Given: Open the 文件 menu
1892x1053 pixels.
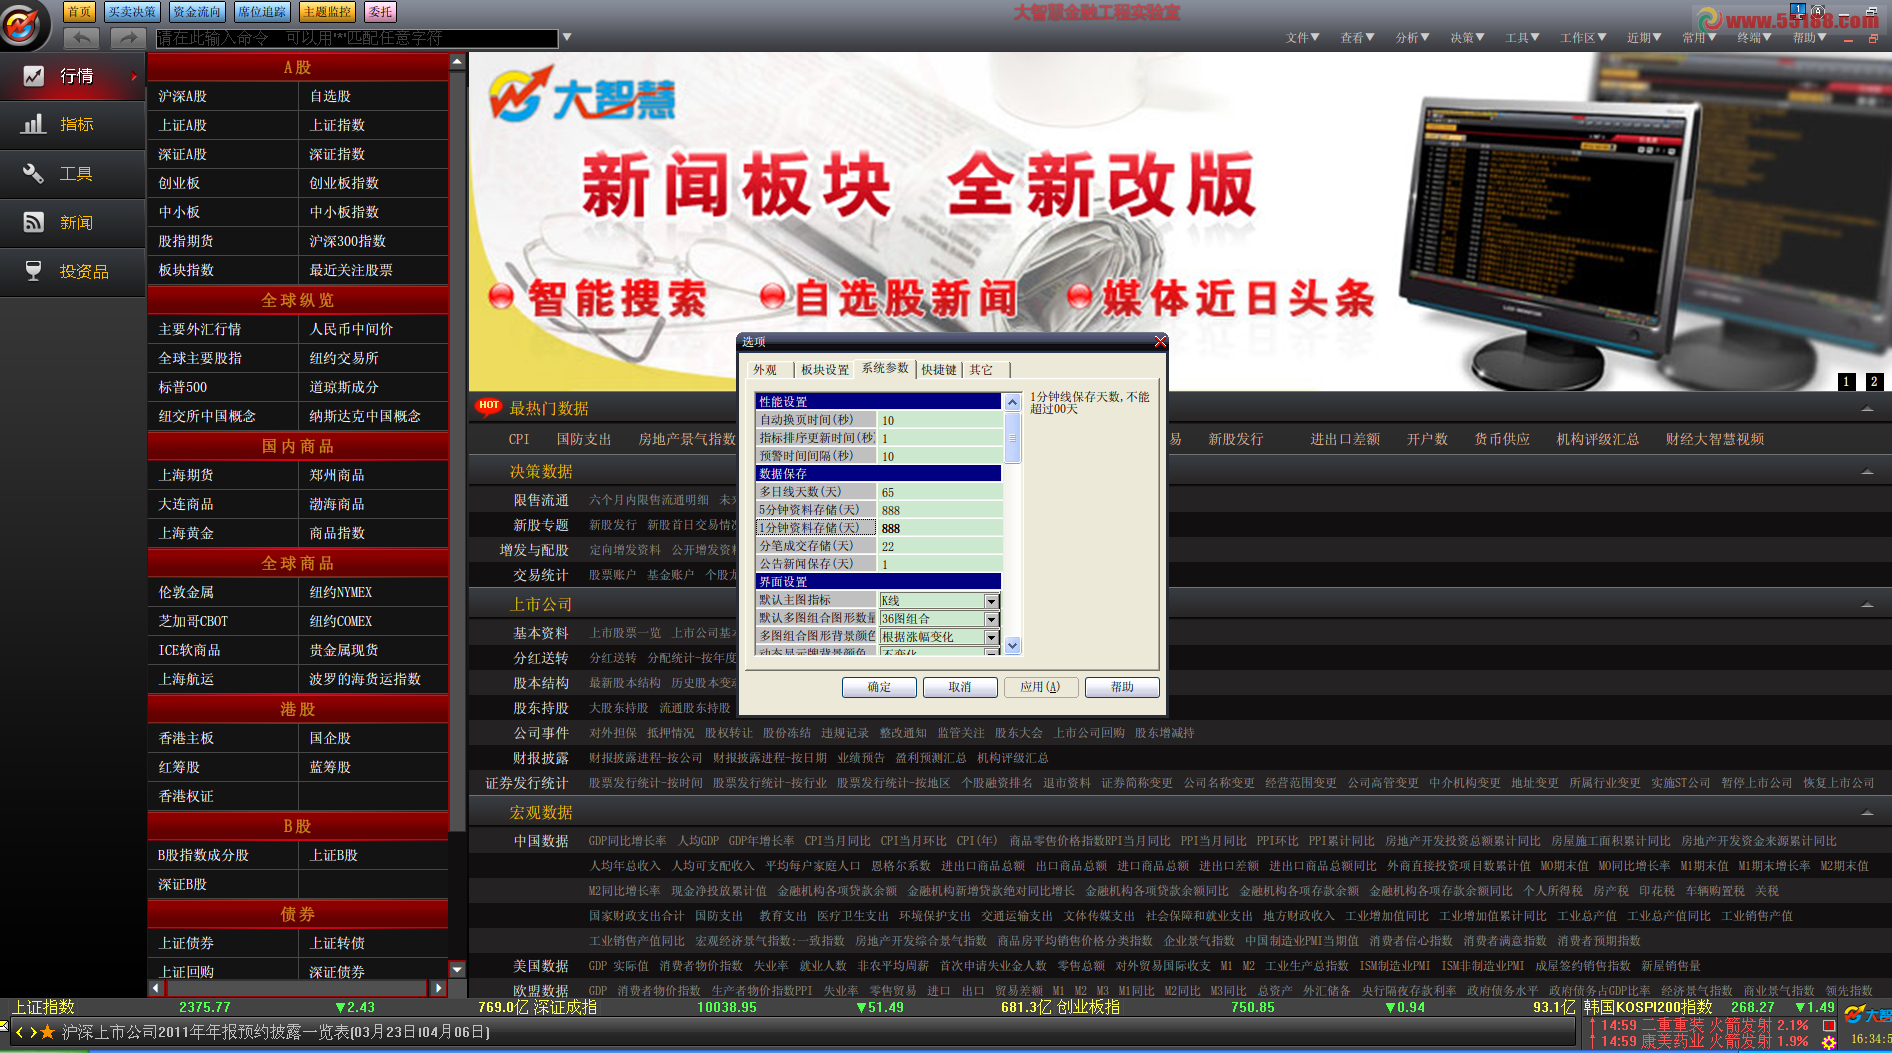Looking at the screenshot, I should coord(1302,38).
